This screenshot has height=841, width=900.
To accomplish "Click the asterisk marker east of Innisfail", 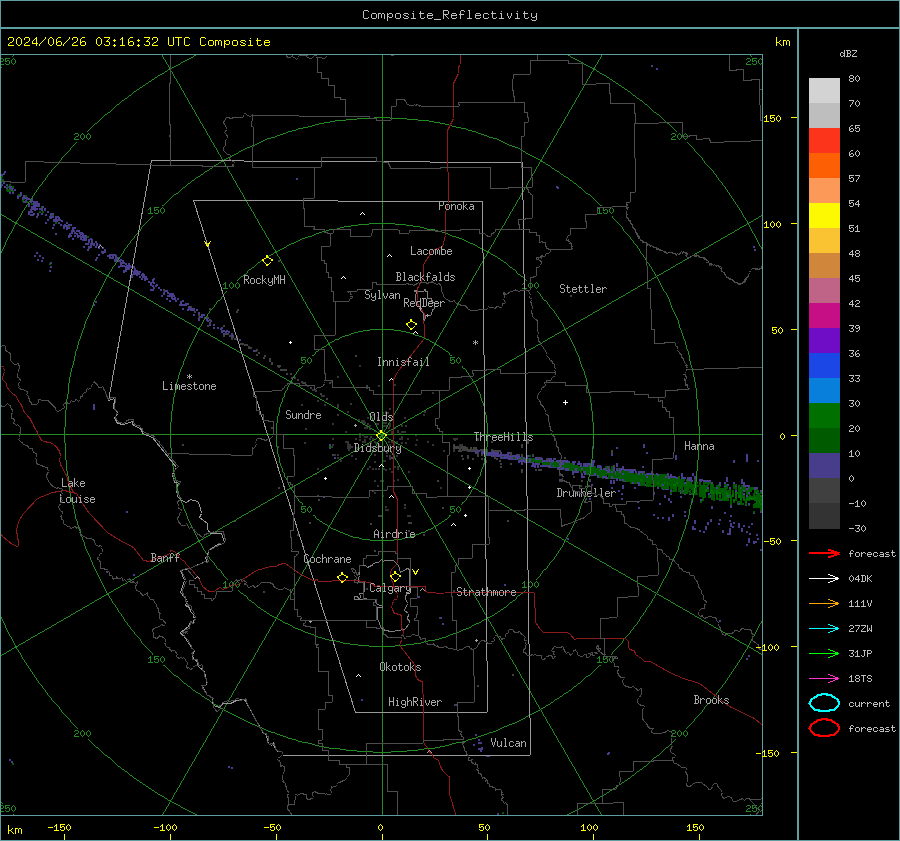I will [x=475, y=343].
